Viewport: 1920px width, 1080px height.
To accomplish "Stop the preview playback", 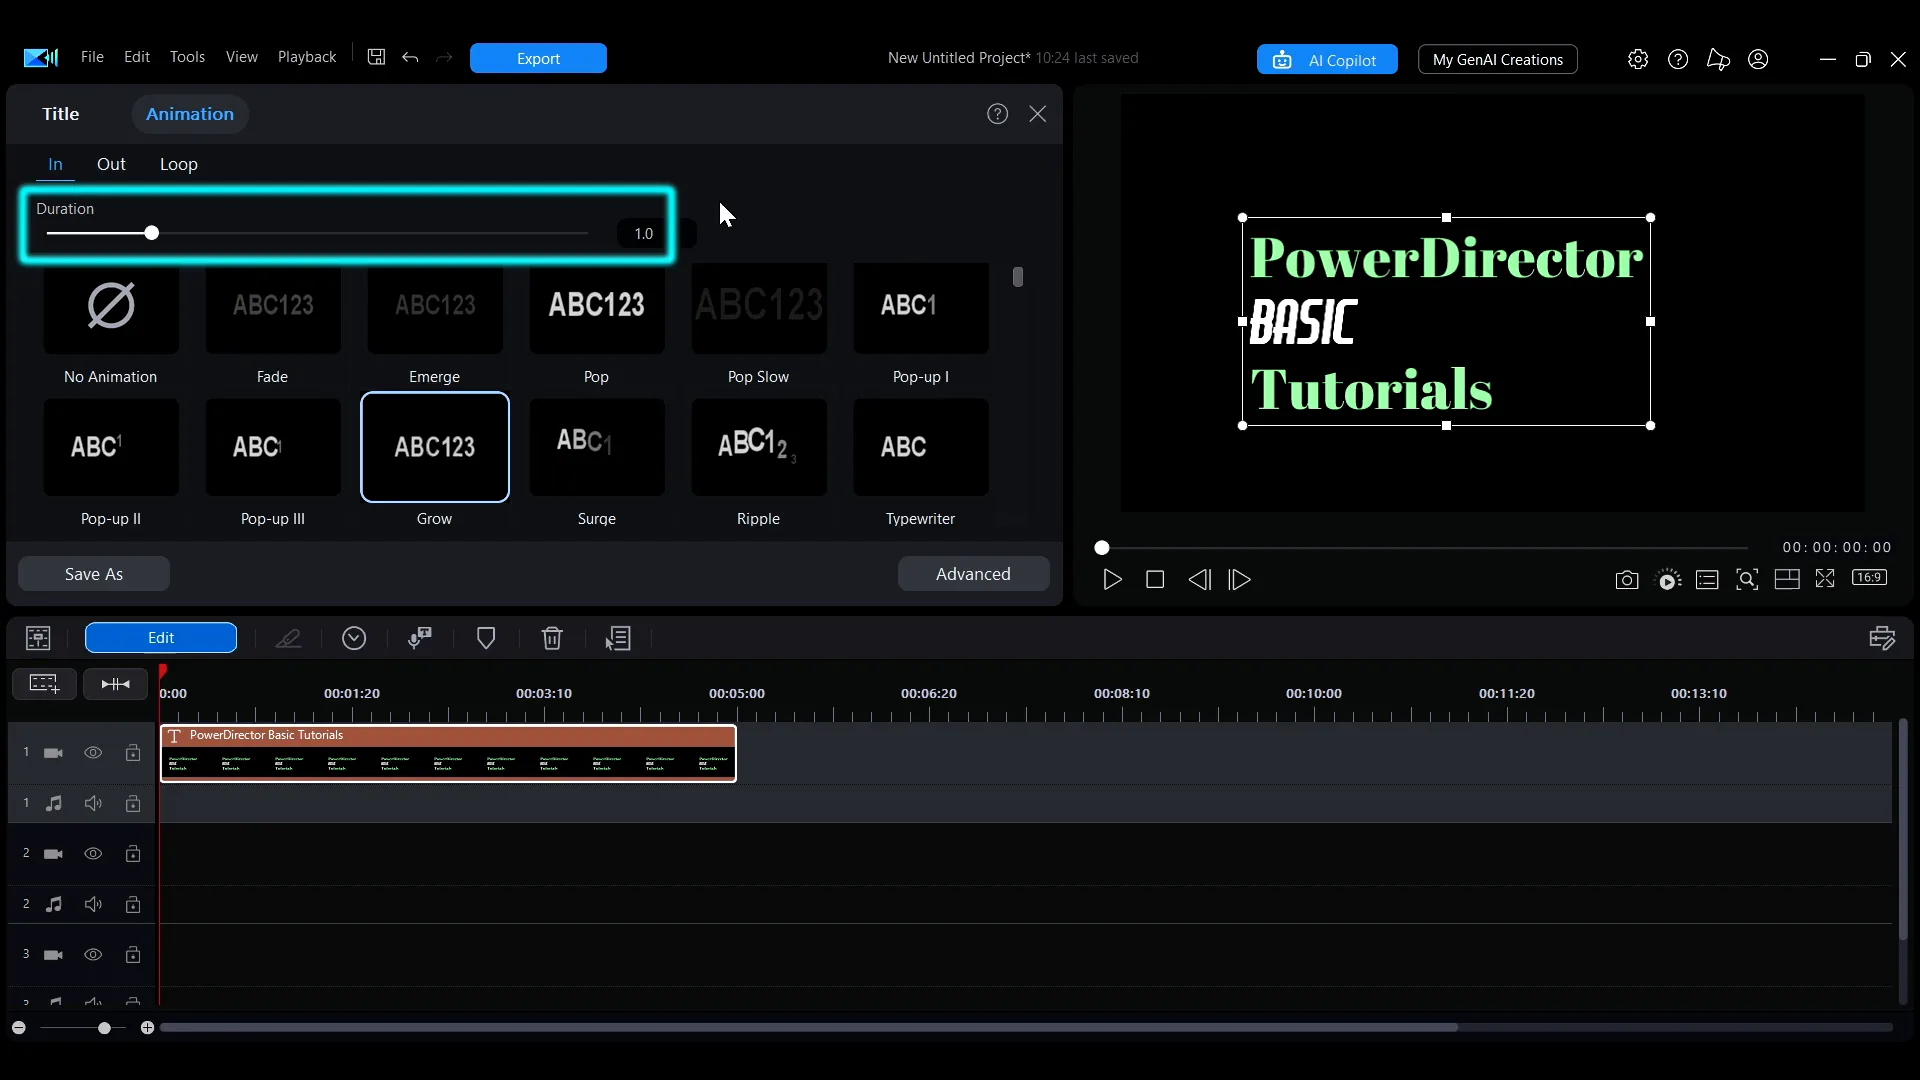I will pyautogui.click(x=1155, y=580).
